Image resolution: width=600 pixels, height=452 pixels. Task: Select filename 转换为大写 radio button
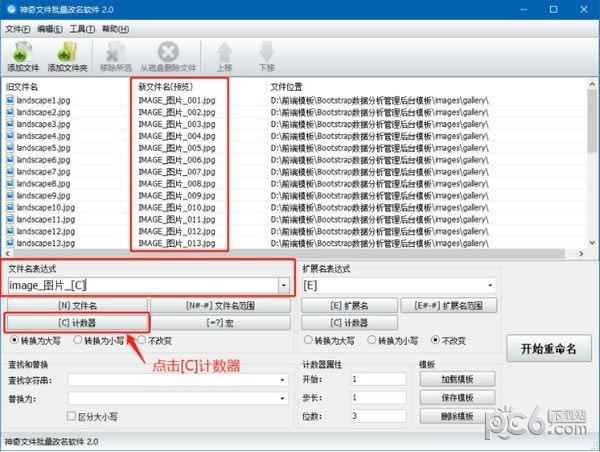point(14,340)
